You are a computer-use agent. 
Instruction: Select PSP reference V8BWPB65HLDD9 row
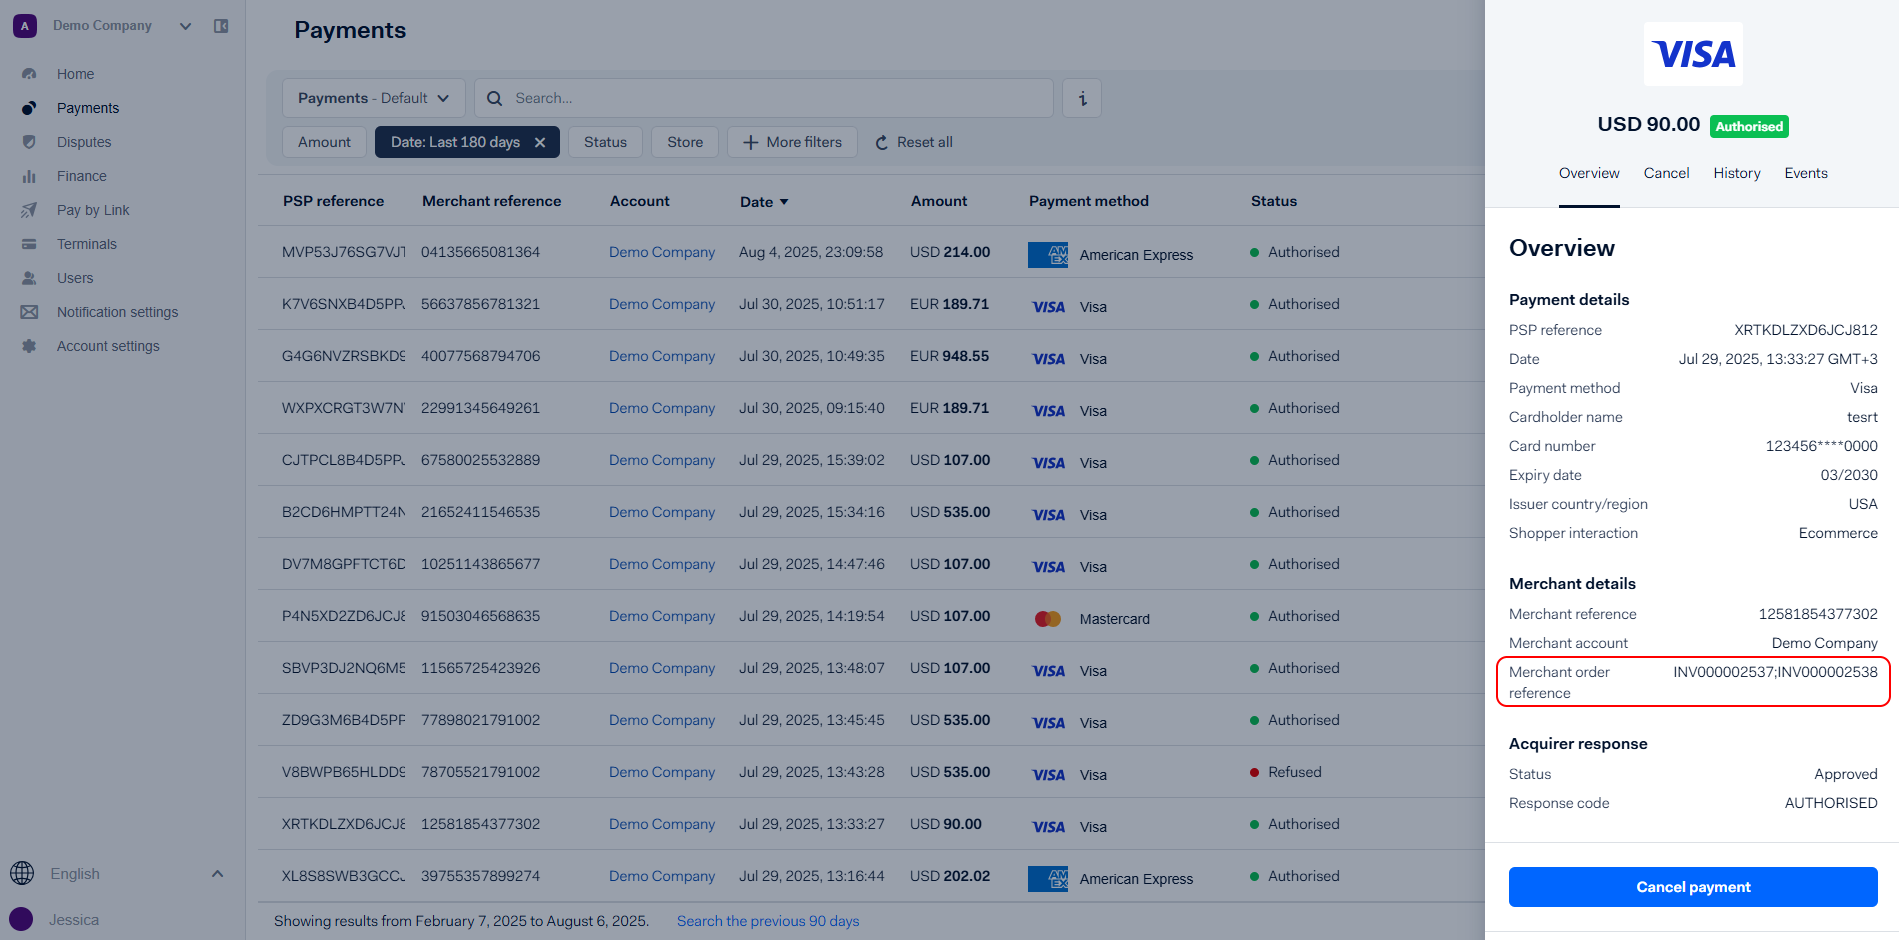[x=343, y=772]
